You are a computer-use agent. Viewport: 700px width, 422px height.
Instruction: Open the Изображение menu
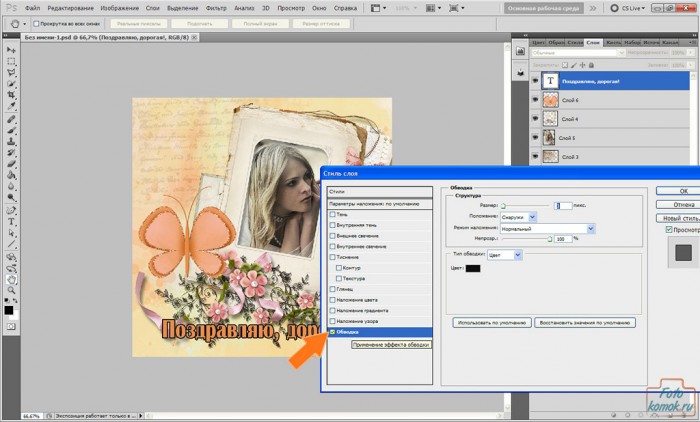(120, 8)
